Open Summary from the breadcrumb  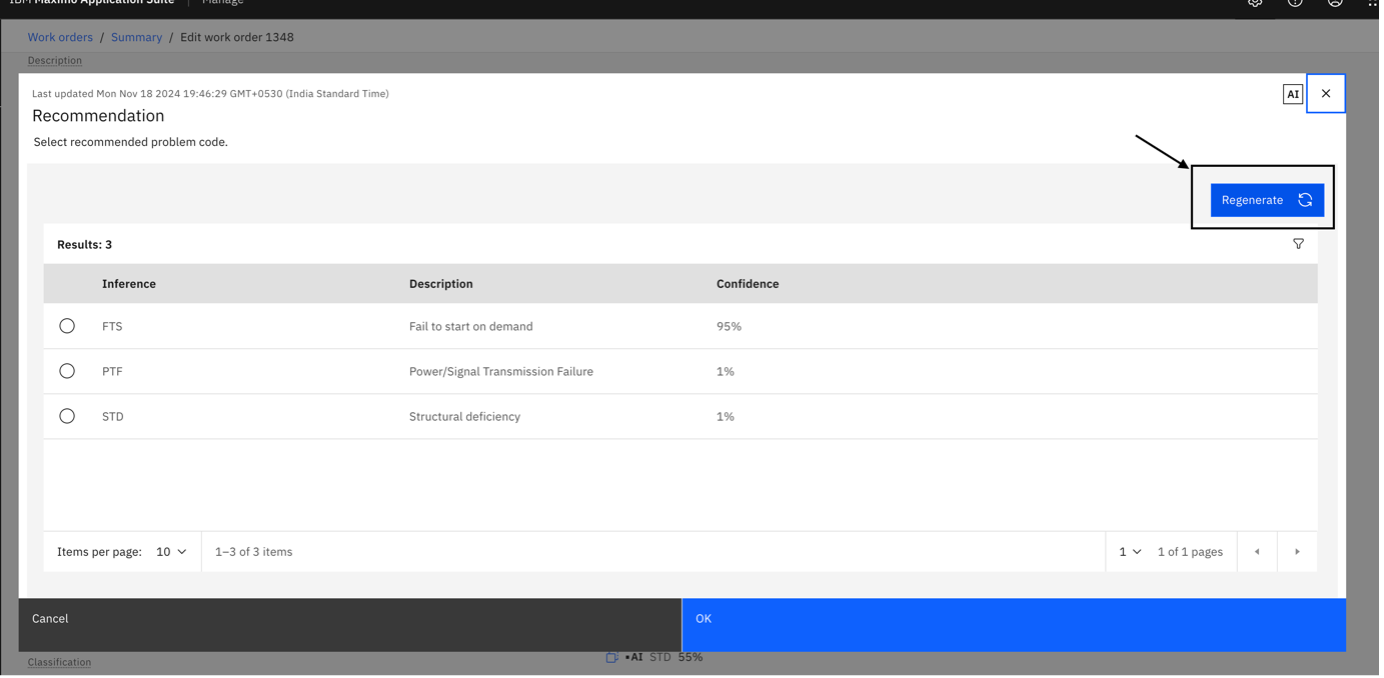click(x=136, y=37)
